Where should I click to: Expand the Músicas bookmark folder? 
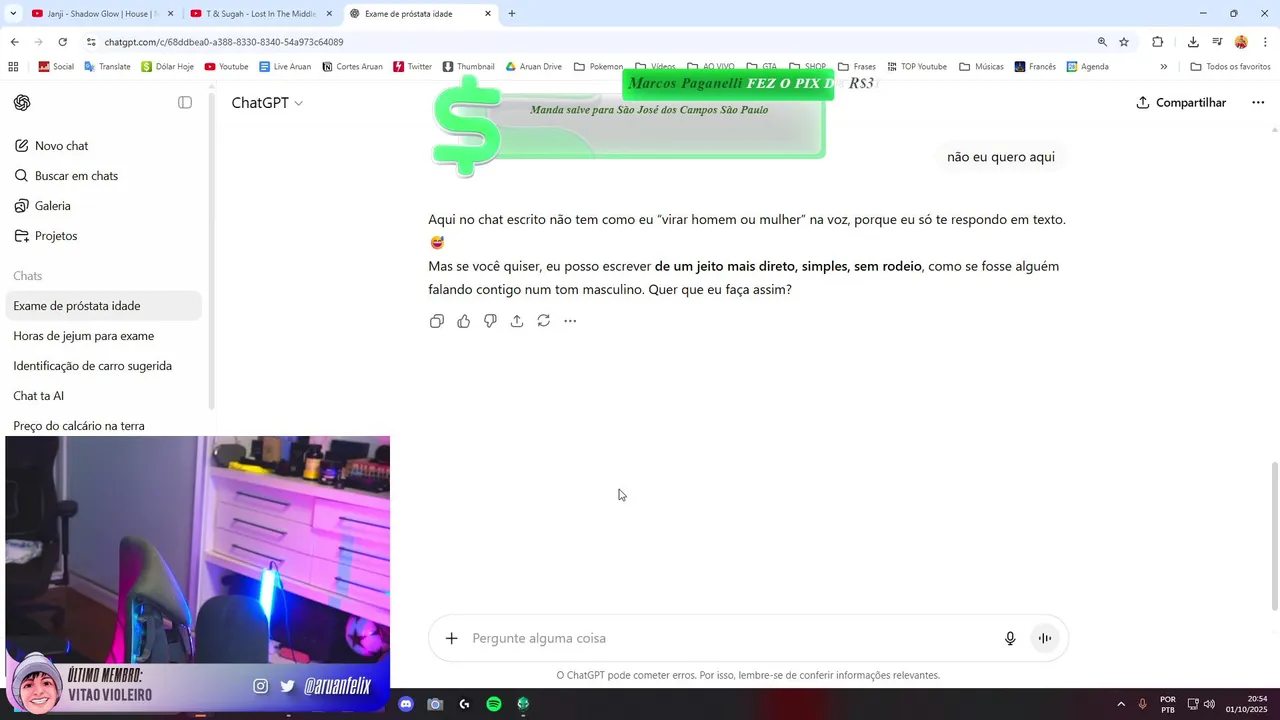981,67
